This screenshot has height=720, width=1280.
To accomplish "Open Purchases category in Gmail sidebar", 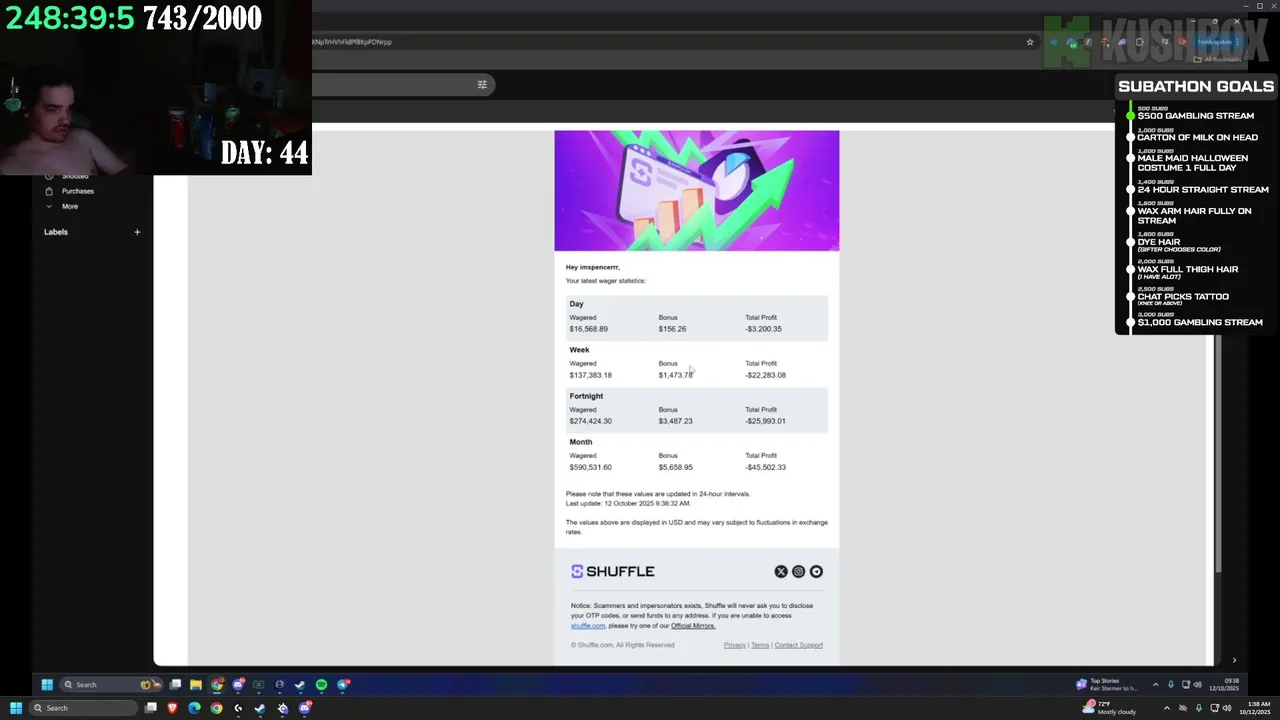I will pos(77,191).
